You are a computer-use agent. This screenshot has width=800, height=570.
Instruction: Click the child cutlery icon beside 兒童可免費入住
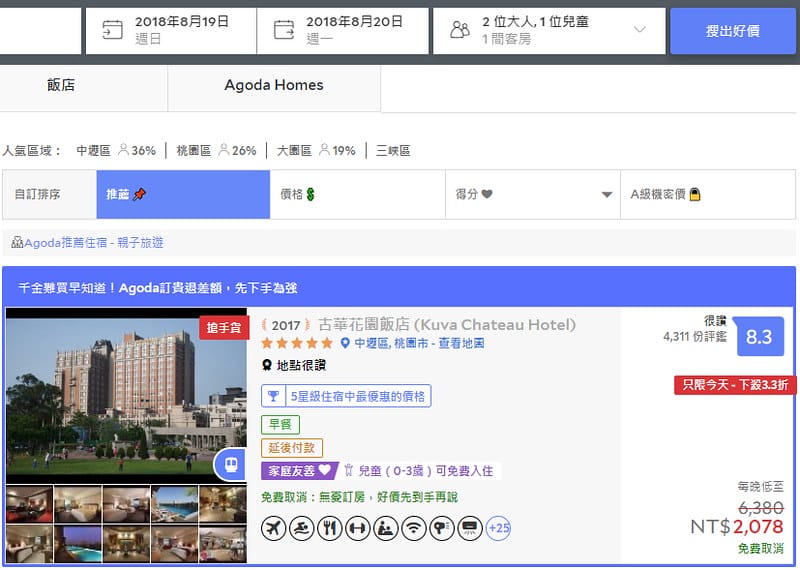click(348, 470)
